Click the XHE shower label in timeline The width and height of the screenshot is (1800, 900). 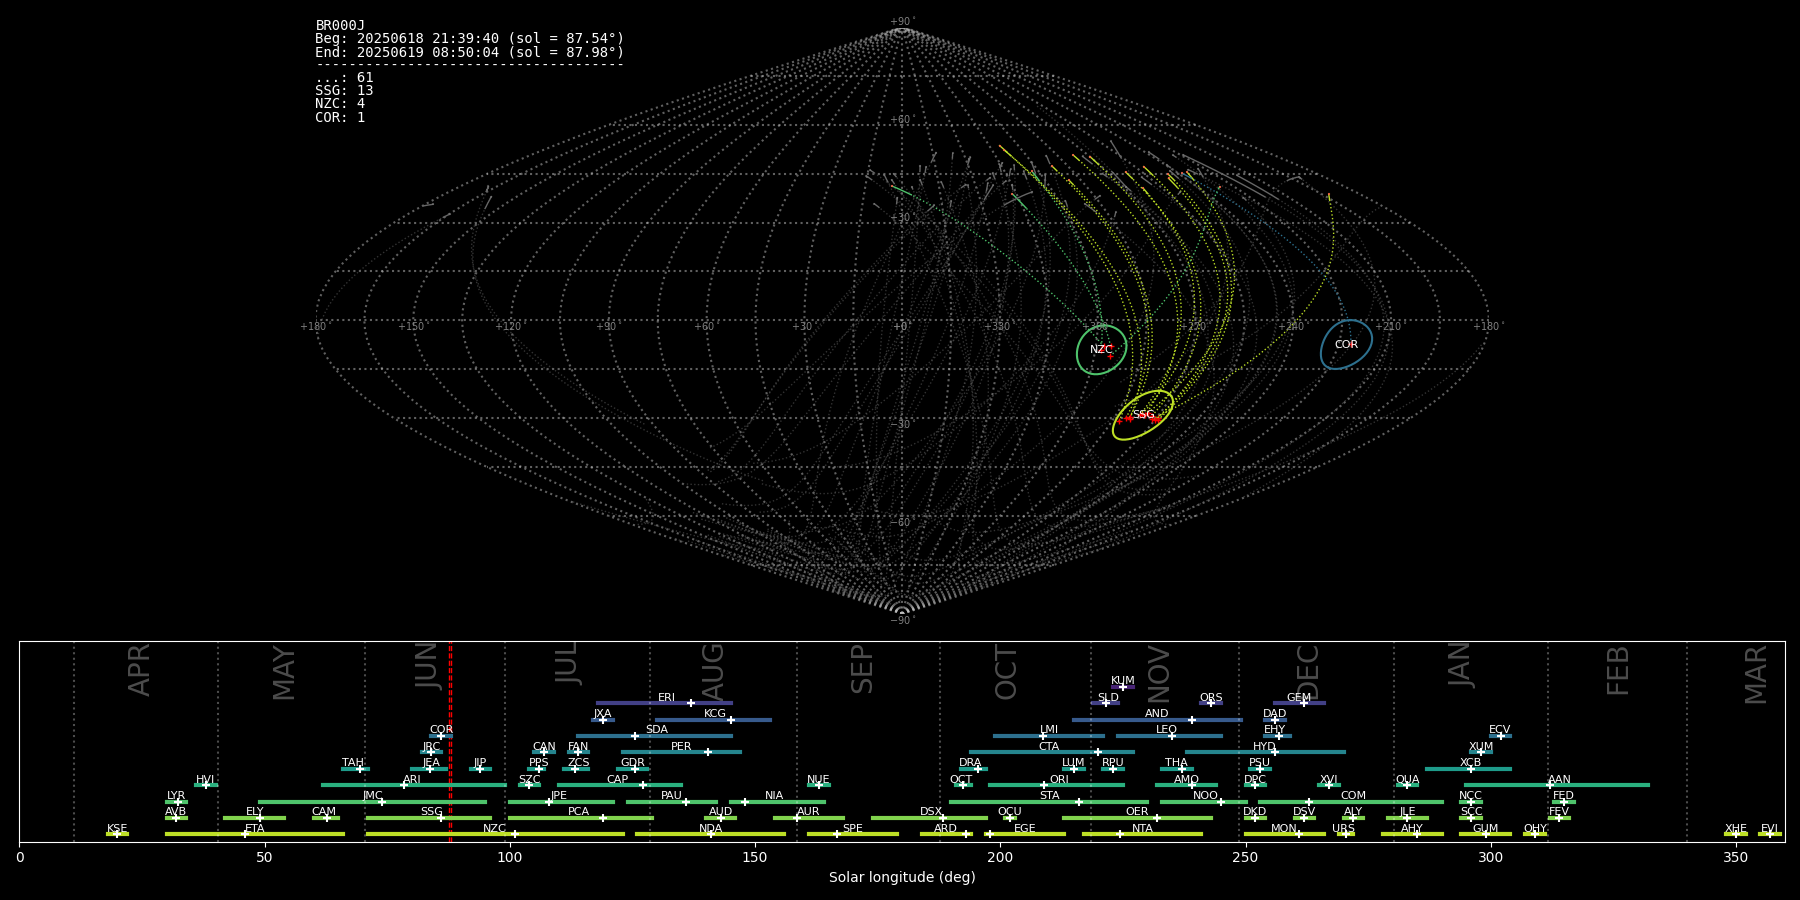(1736, 829)
